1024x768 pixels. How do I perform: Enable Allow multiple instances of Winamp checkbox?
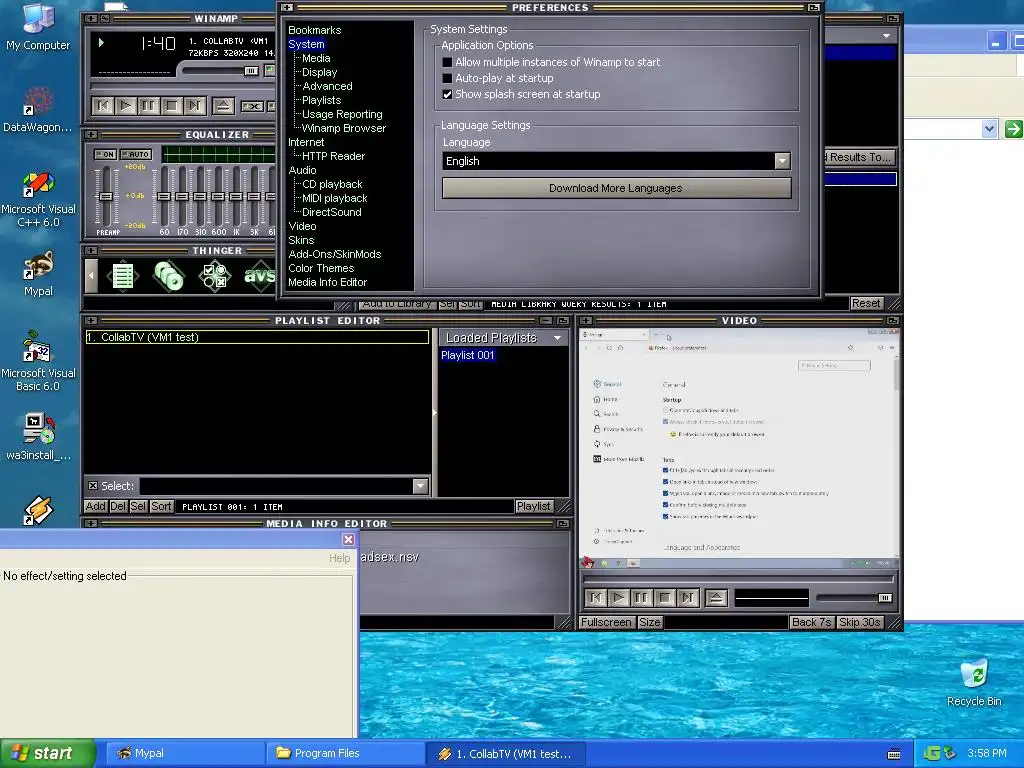447,62
